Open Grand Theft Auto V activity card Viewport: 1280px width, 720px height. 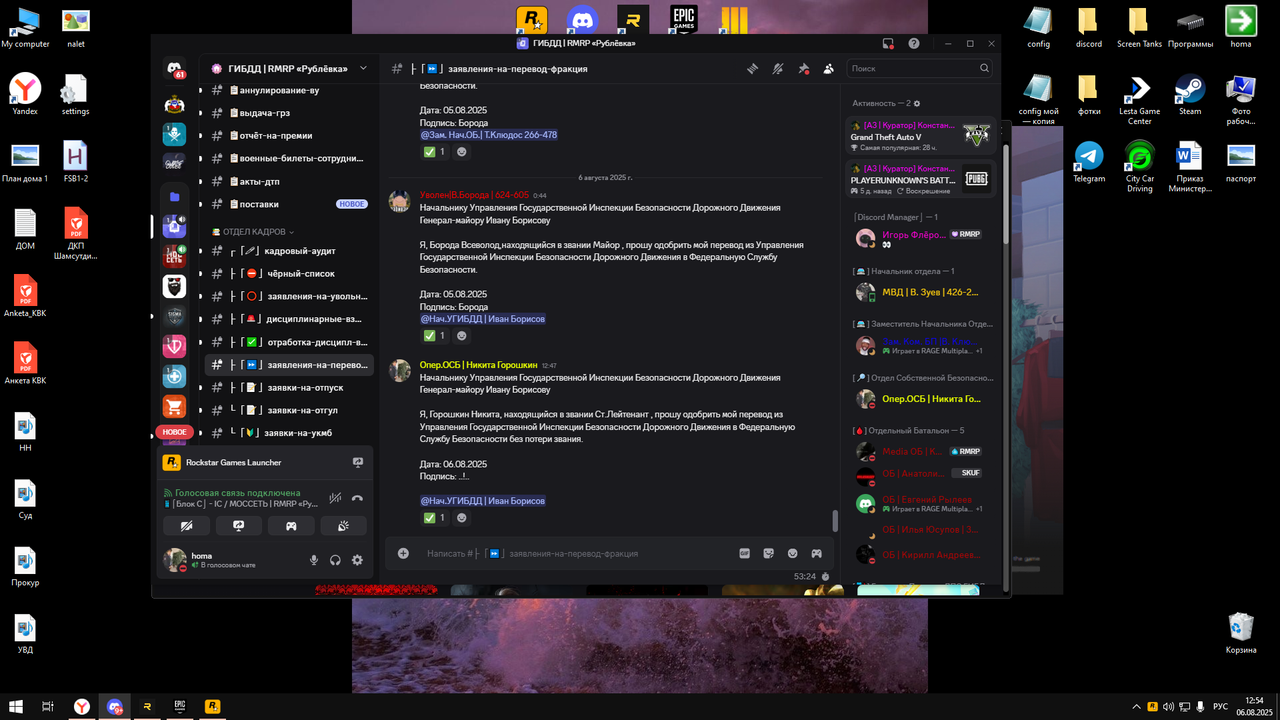(920, 134)
